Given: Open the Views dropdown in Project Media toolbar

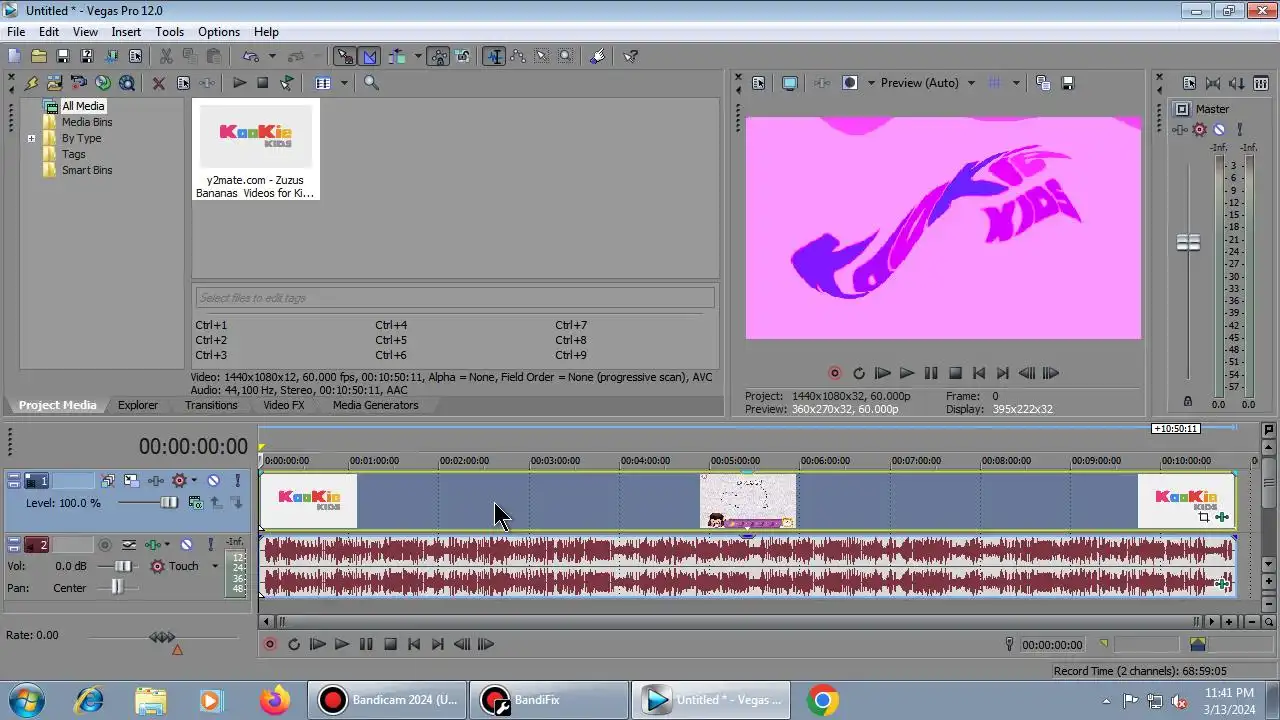Looking at the screenshot, I should click(344, 83).
